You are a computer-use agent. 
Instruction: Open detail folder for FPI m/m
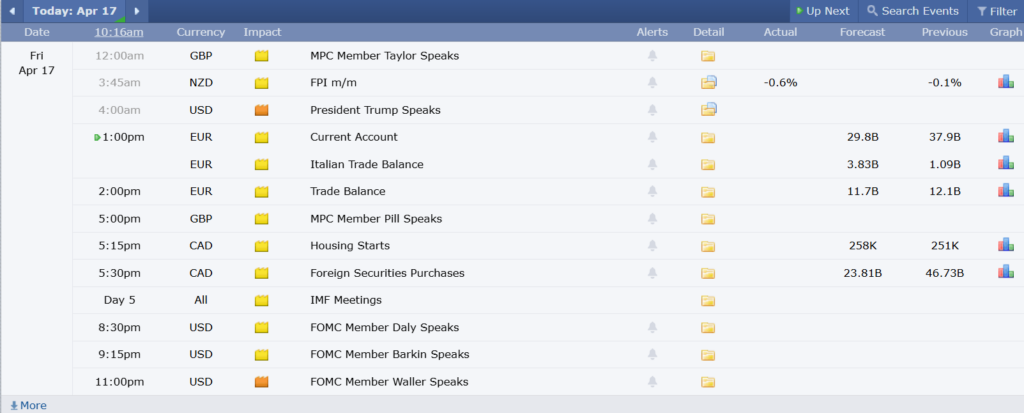coord(708,83)
